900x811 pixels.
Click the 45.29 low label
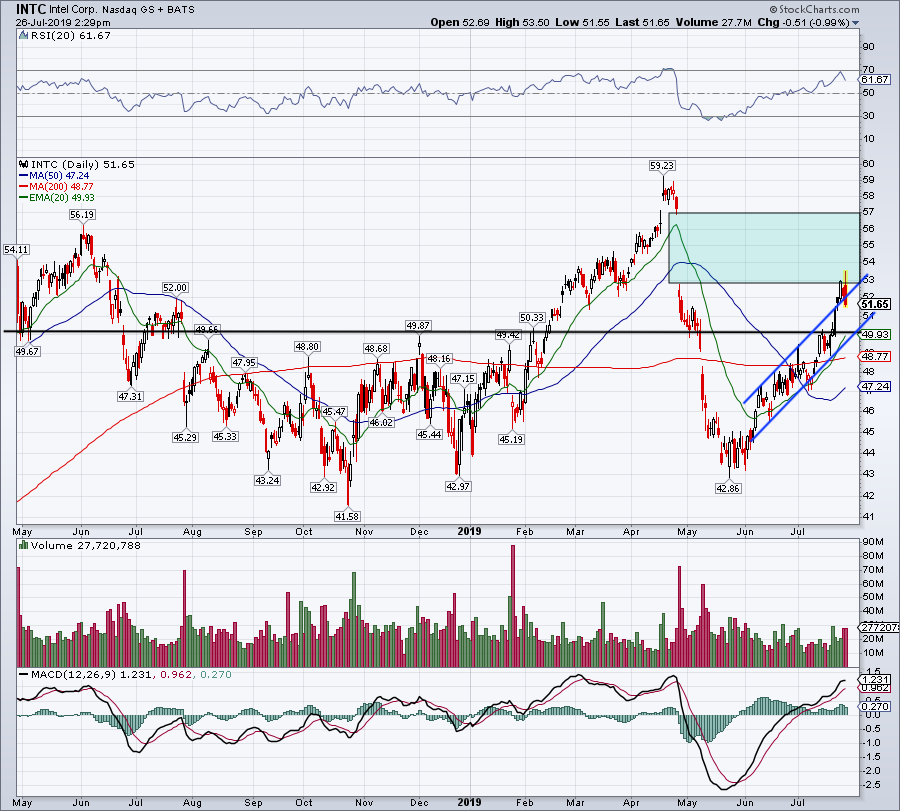pyautogui.click(x=185, y=437)
